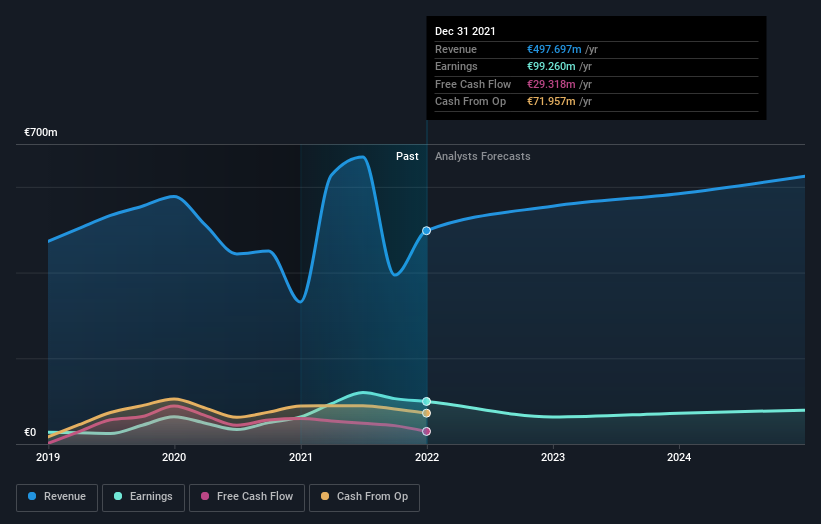The image size is (821, 524).
Task: Select the pink Free Cash Flow data point
Action: coord(427,431)
